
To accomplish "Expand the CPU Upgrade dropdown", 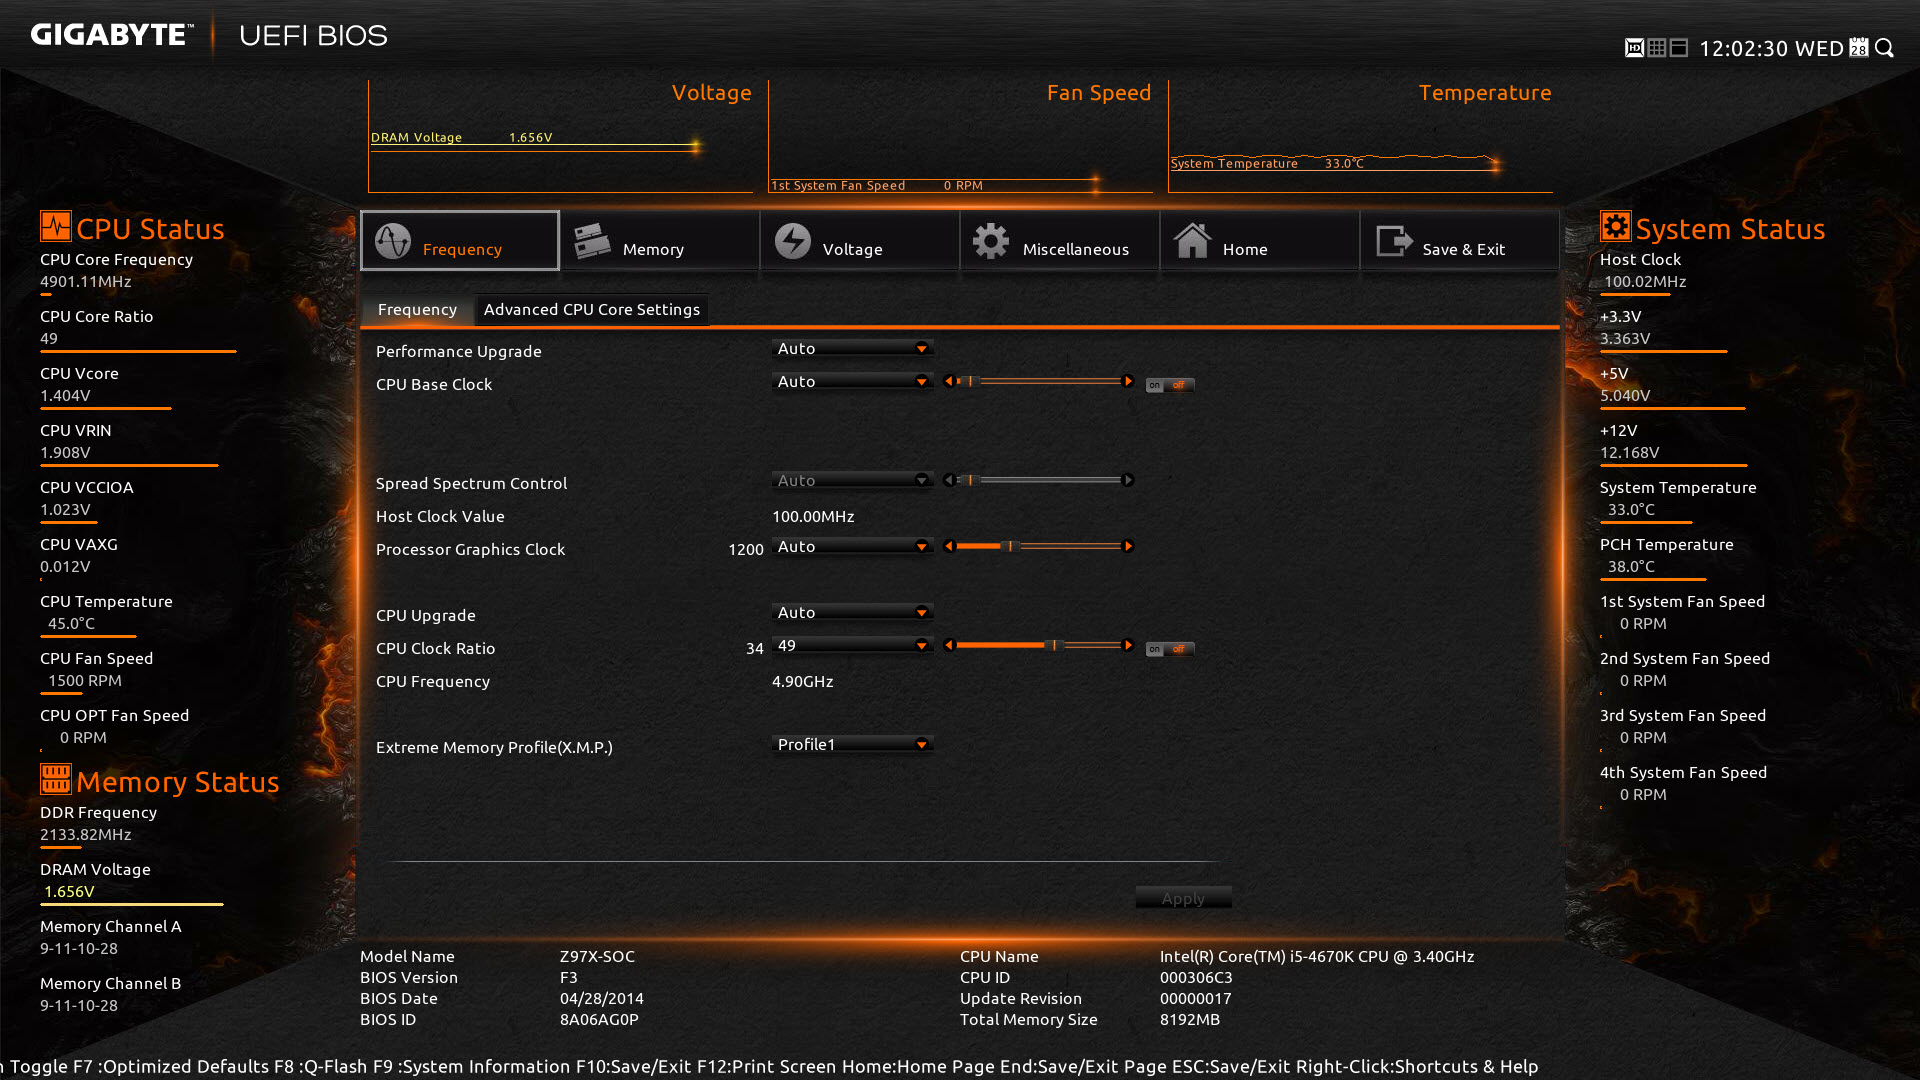I will [853, 613].
